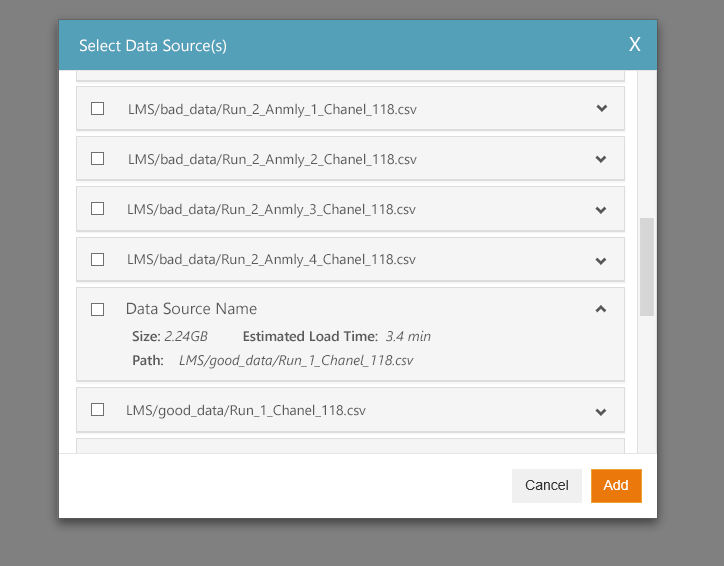Click the good_data/Run_1_Chanel_118.csv path text
Viewport: 724px width, 566px height.
pyautogui.click(x=296, y=361)
